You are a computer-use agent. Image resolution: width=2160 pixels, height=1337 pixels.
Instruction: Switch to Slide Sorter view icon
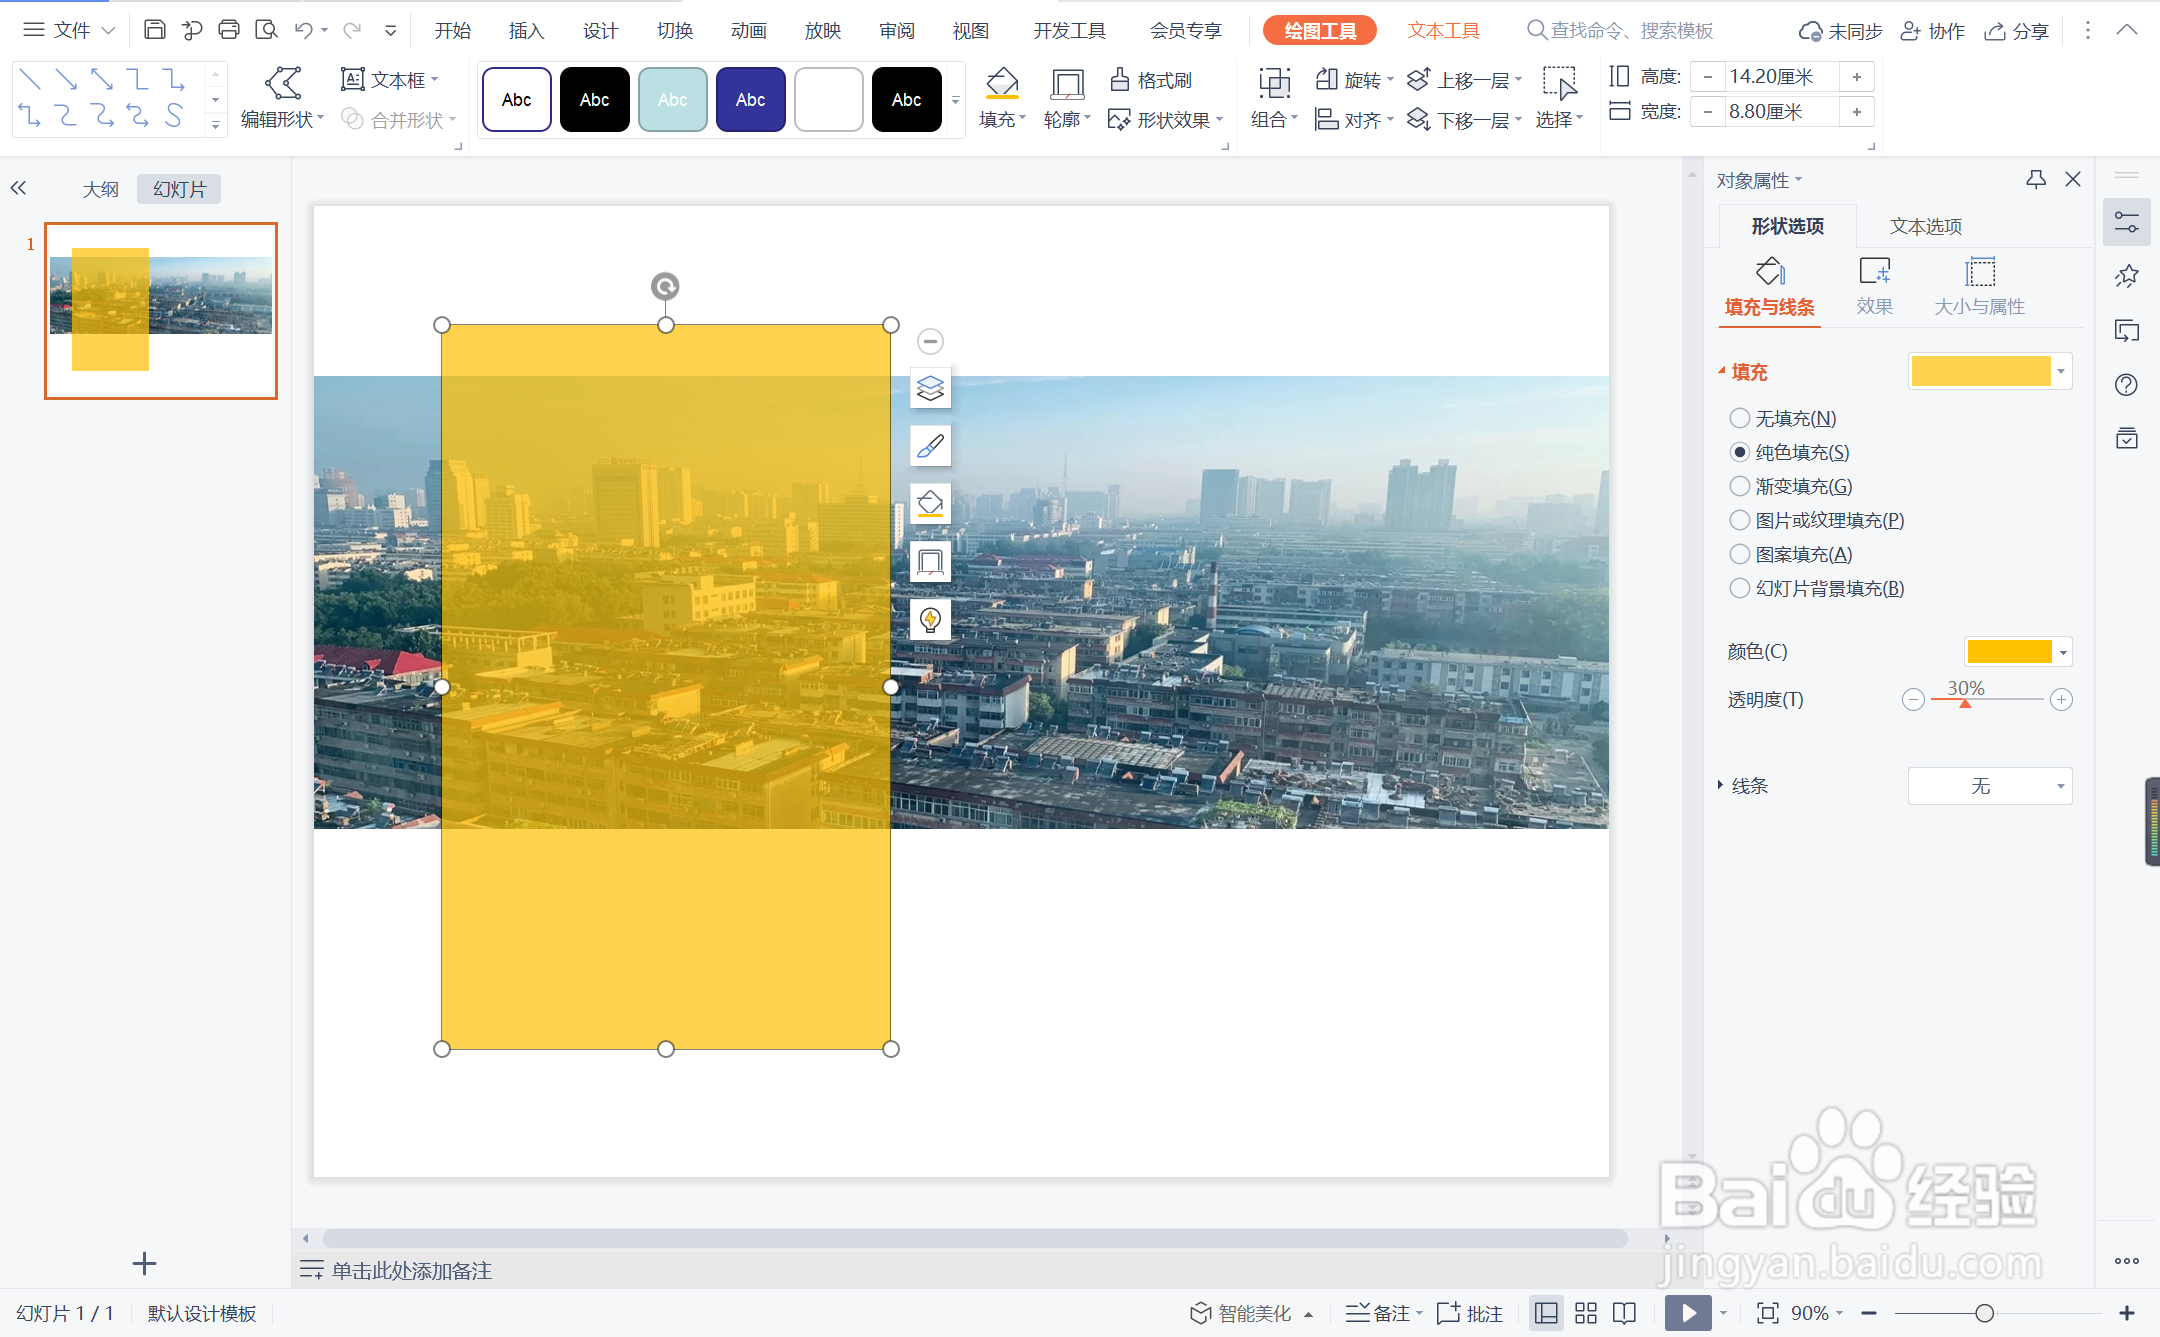[1586, 1313]
